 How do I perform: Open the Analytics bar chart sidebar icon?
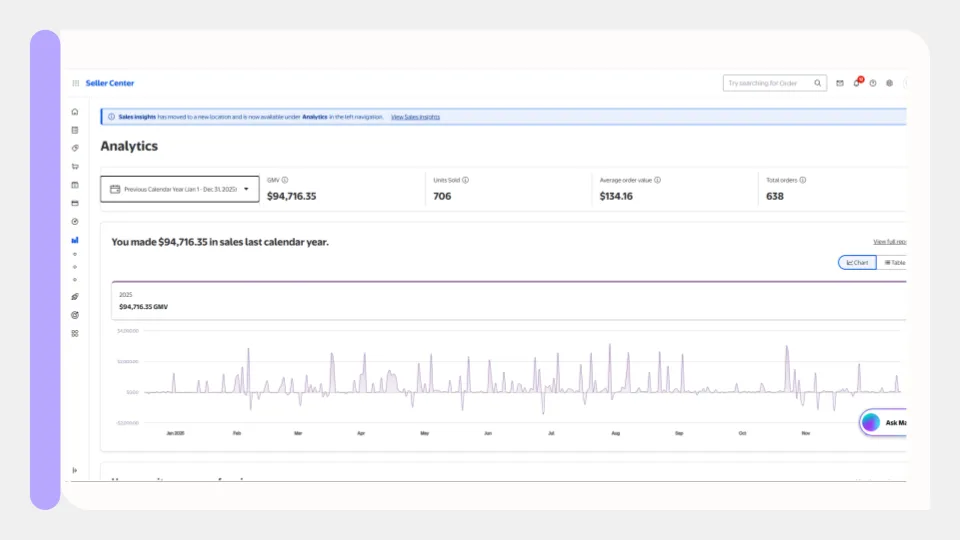pos(75,240)
